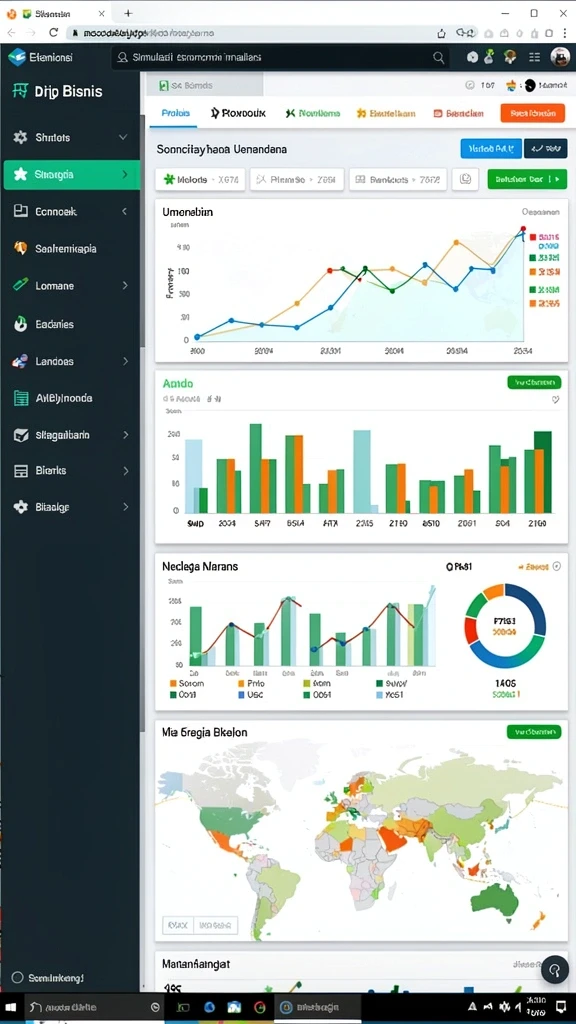Open the apps grid icon in header
Image resolution: width=576 pixels, height=1024 pixels.
click(534, 57)
